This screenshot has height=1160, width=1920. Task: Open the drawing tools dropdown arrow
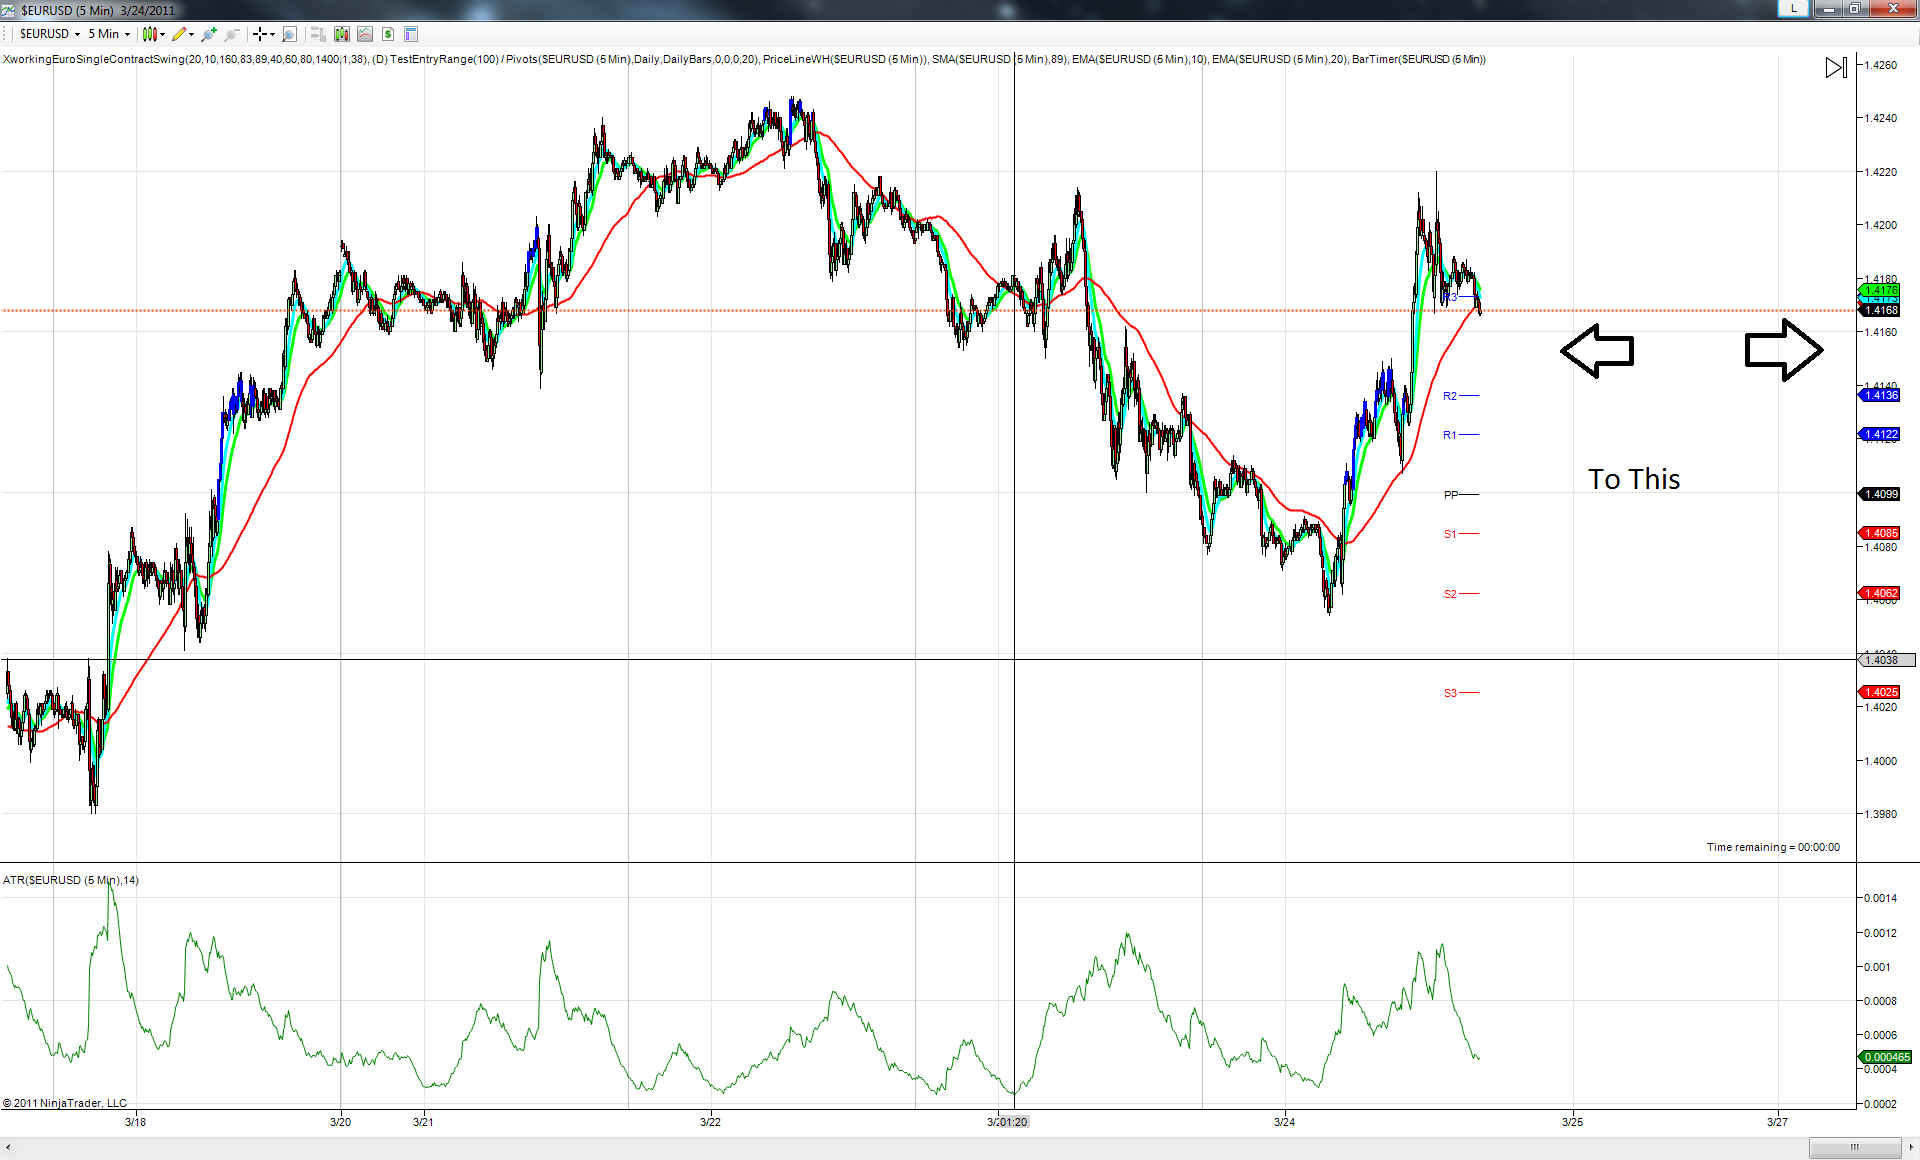[x=192, y=34]
